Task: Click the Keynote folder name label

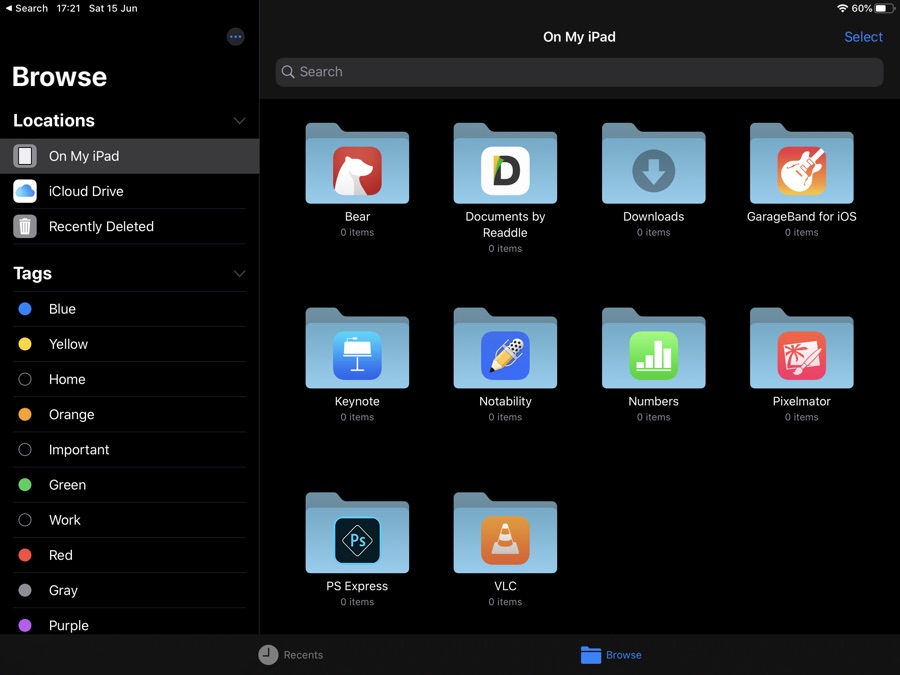Action: (x=357, y=401)
